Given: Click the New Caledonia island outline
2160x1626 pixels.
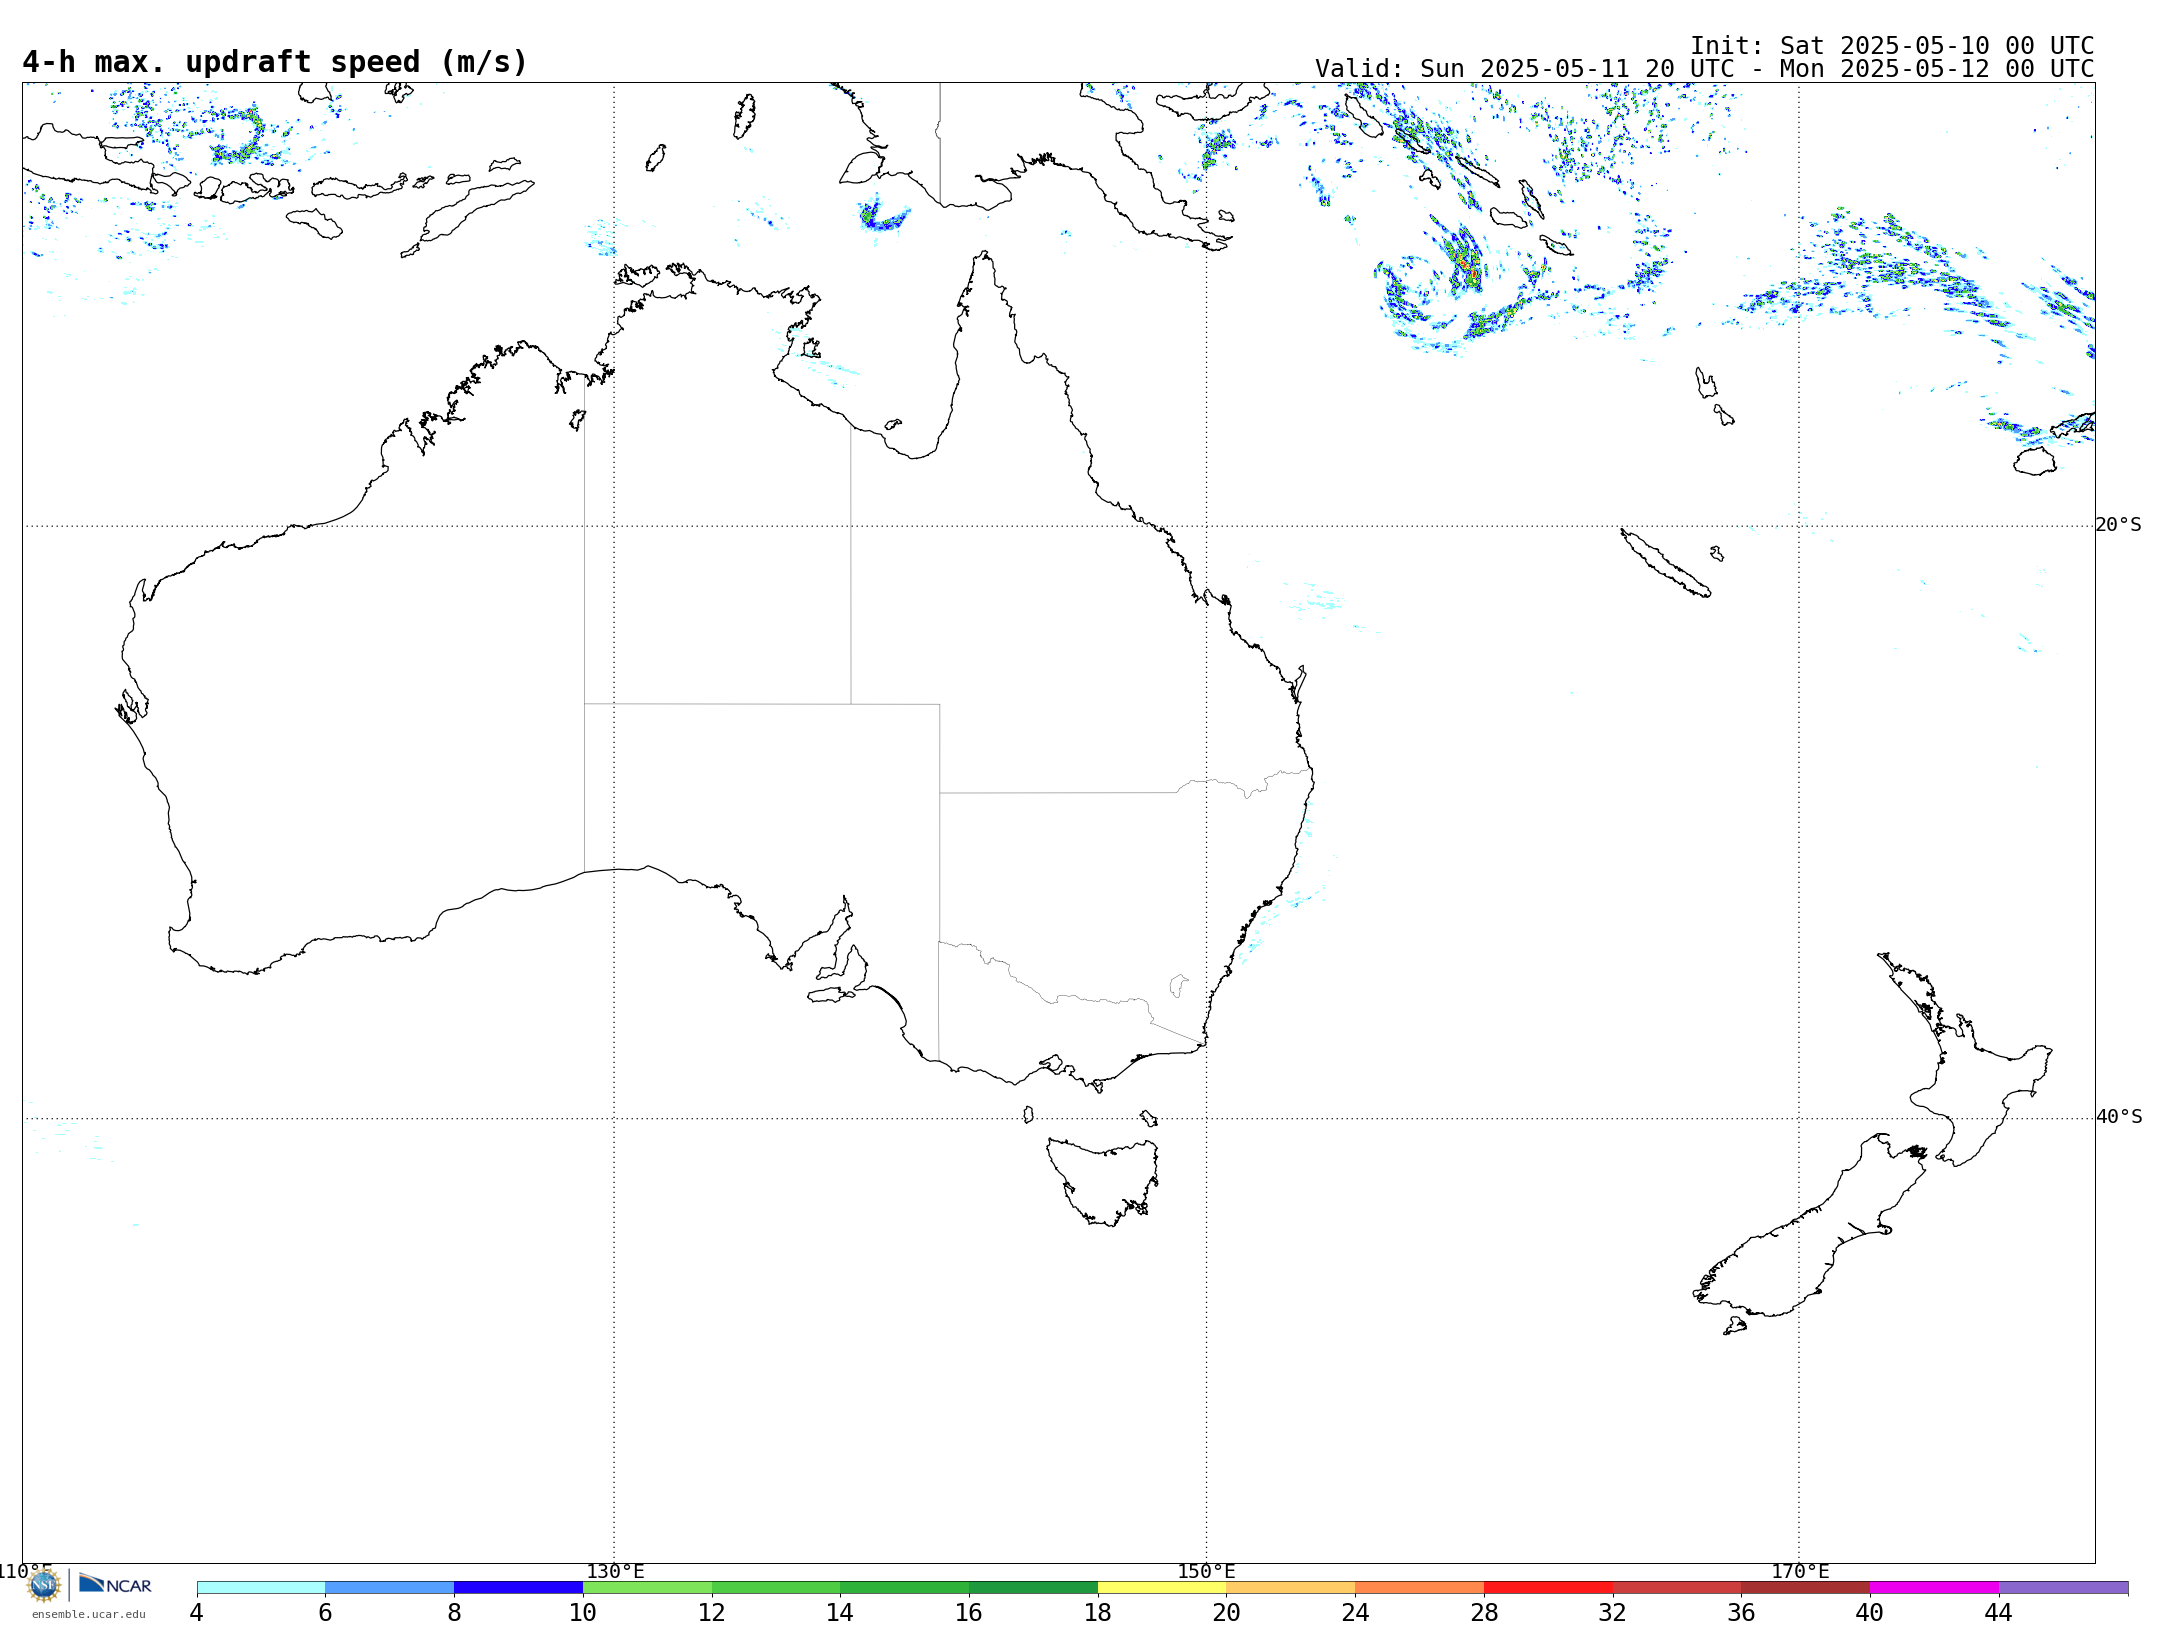Looking at the screenshot, I should coord(1665,563).
